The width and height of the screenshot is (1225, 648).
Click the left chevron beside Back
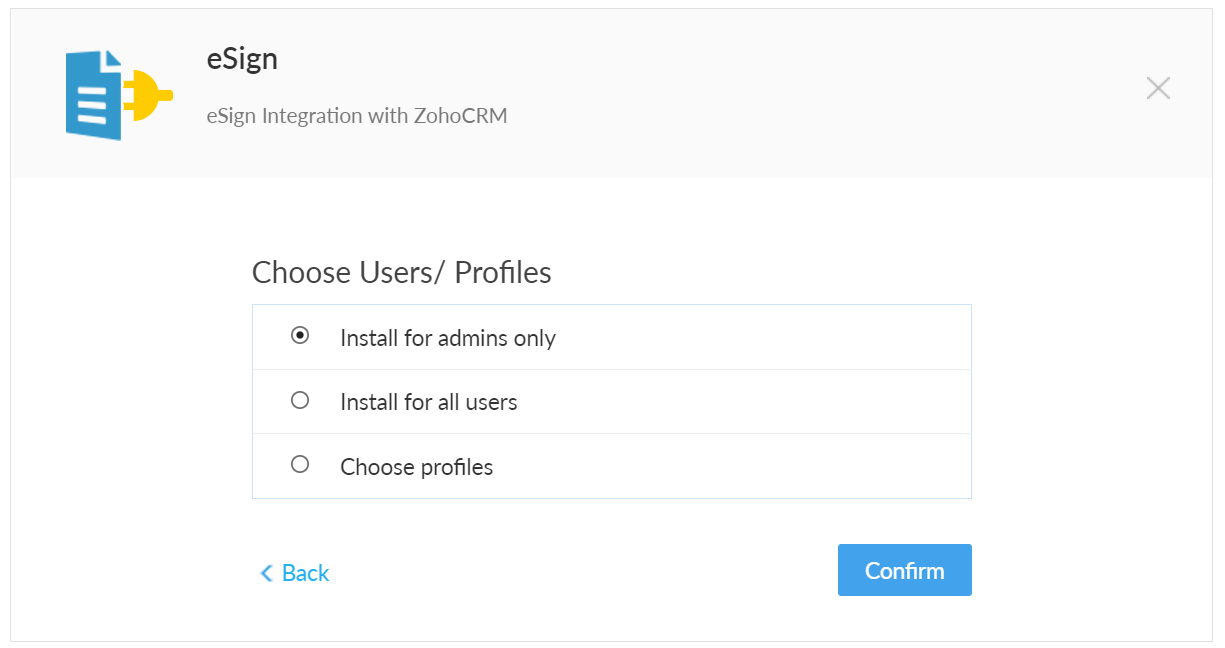[x=266, y=572]
